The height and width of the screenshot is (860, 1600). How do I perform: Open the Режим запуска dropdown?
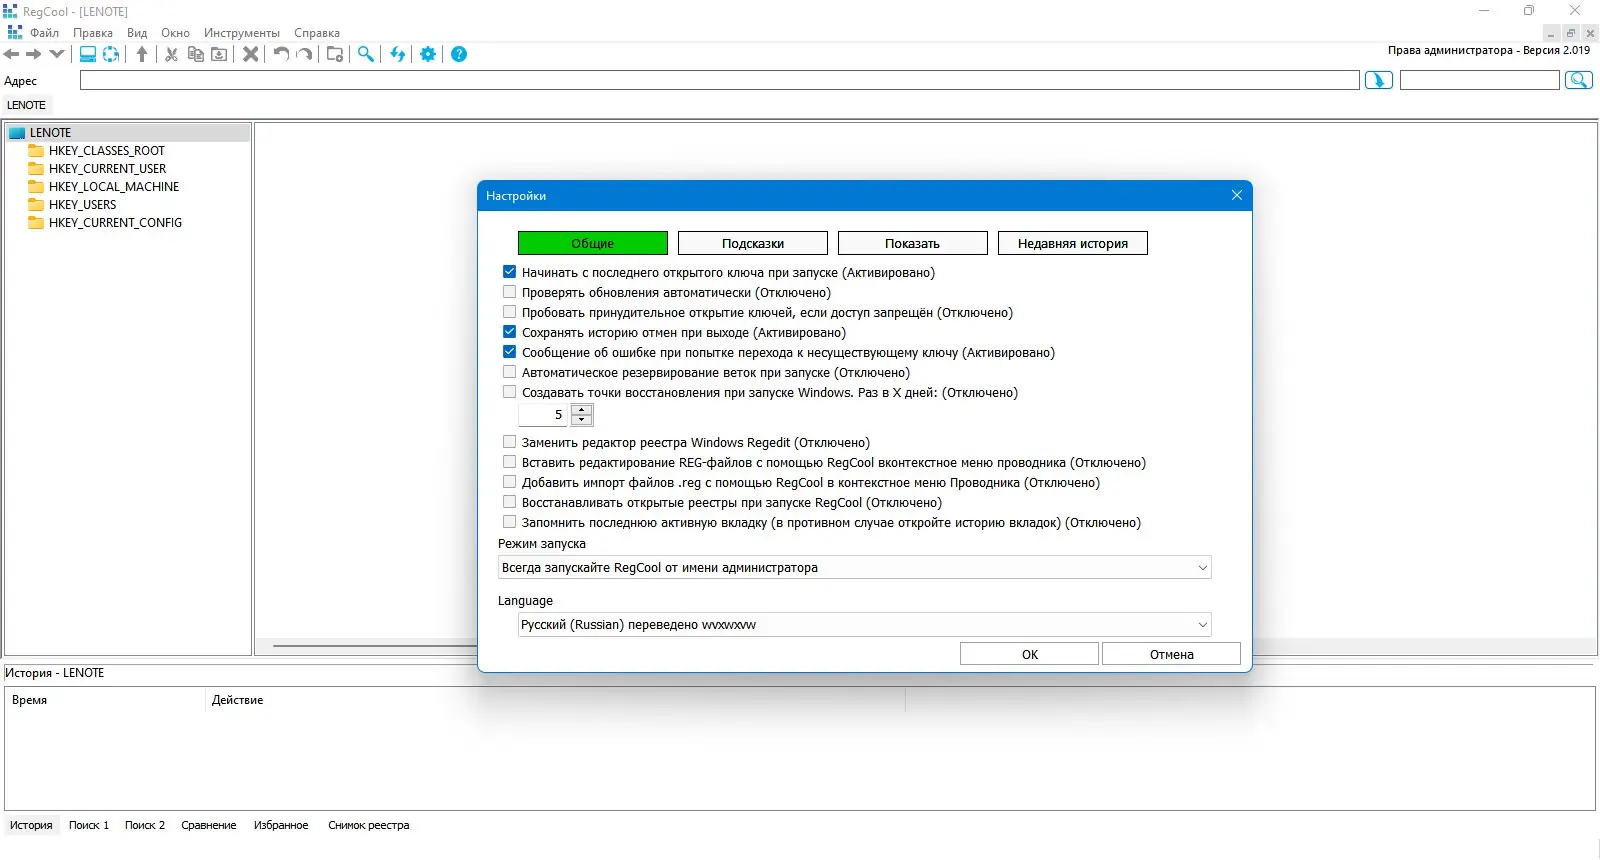[x=855, y=568]
